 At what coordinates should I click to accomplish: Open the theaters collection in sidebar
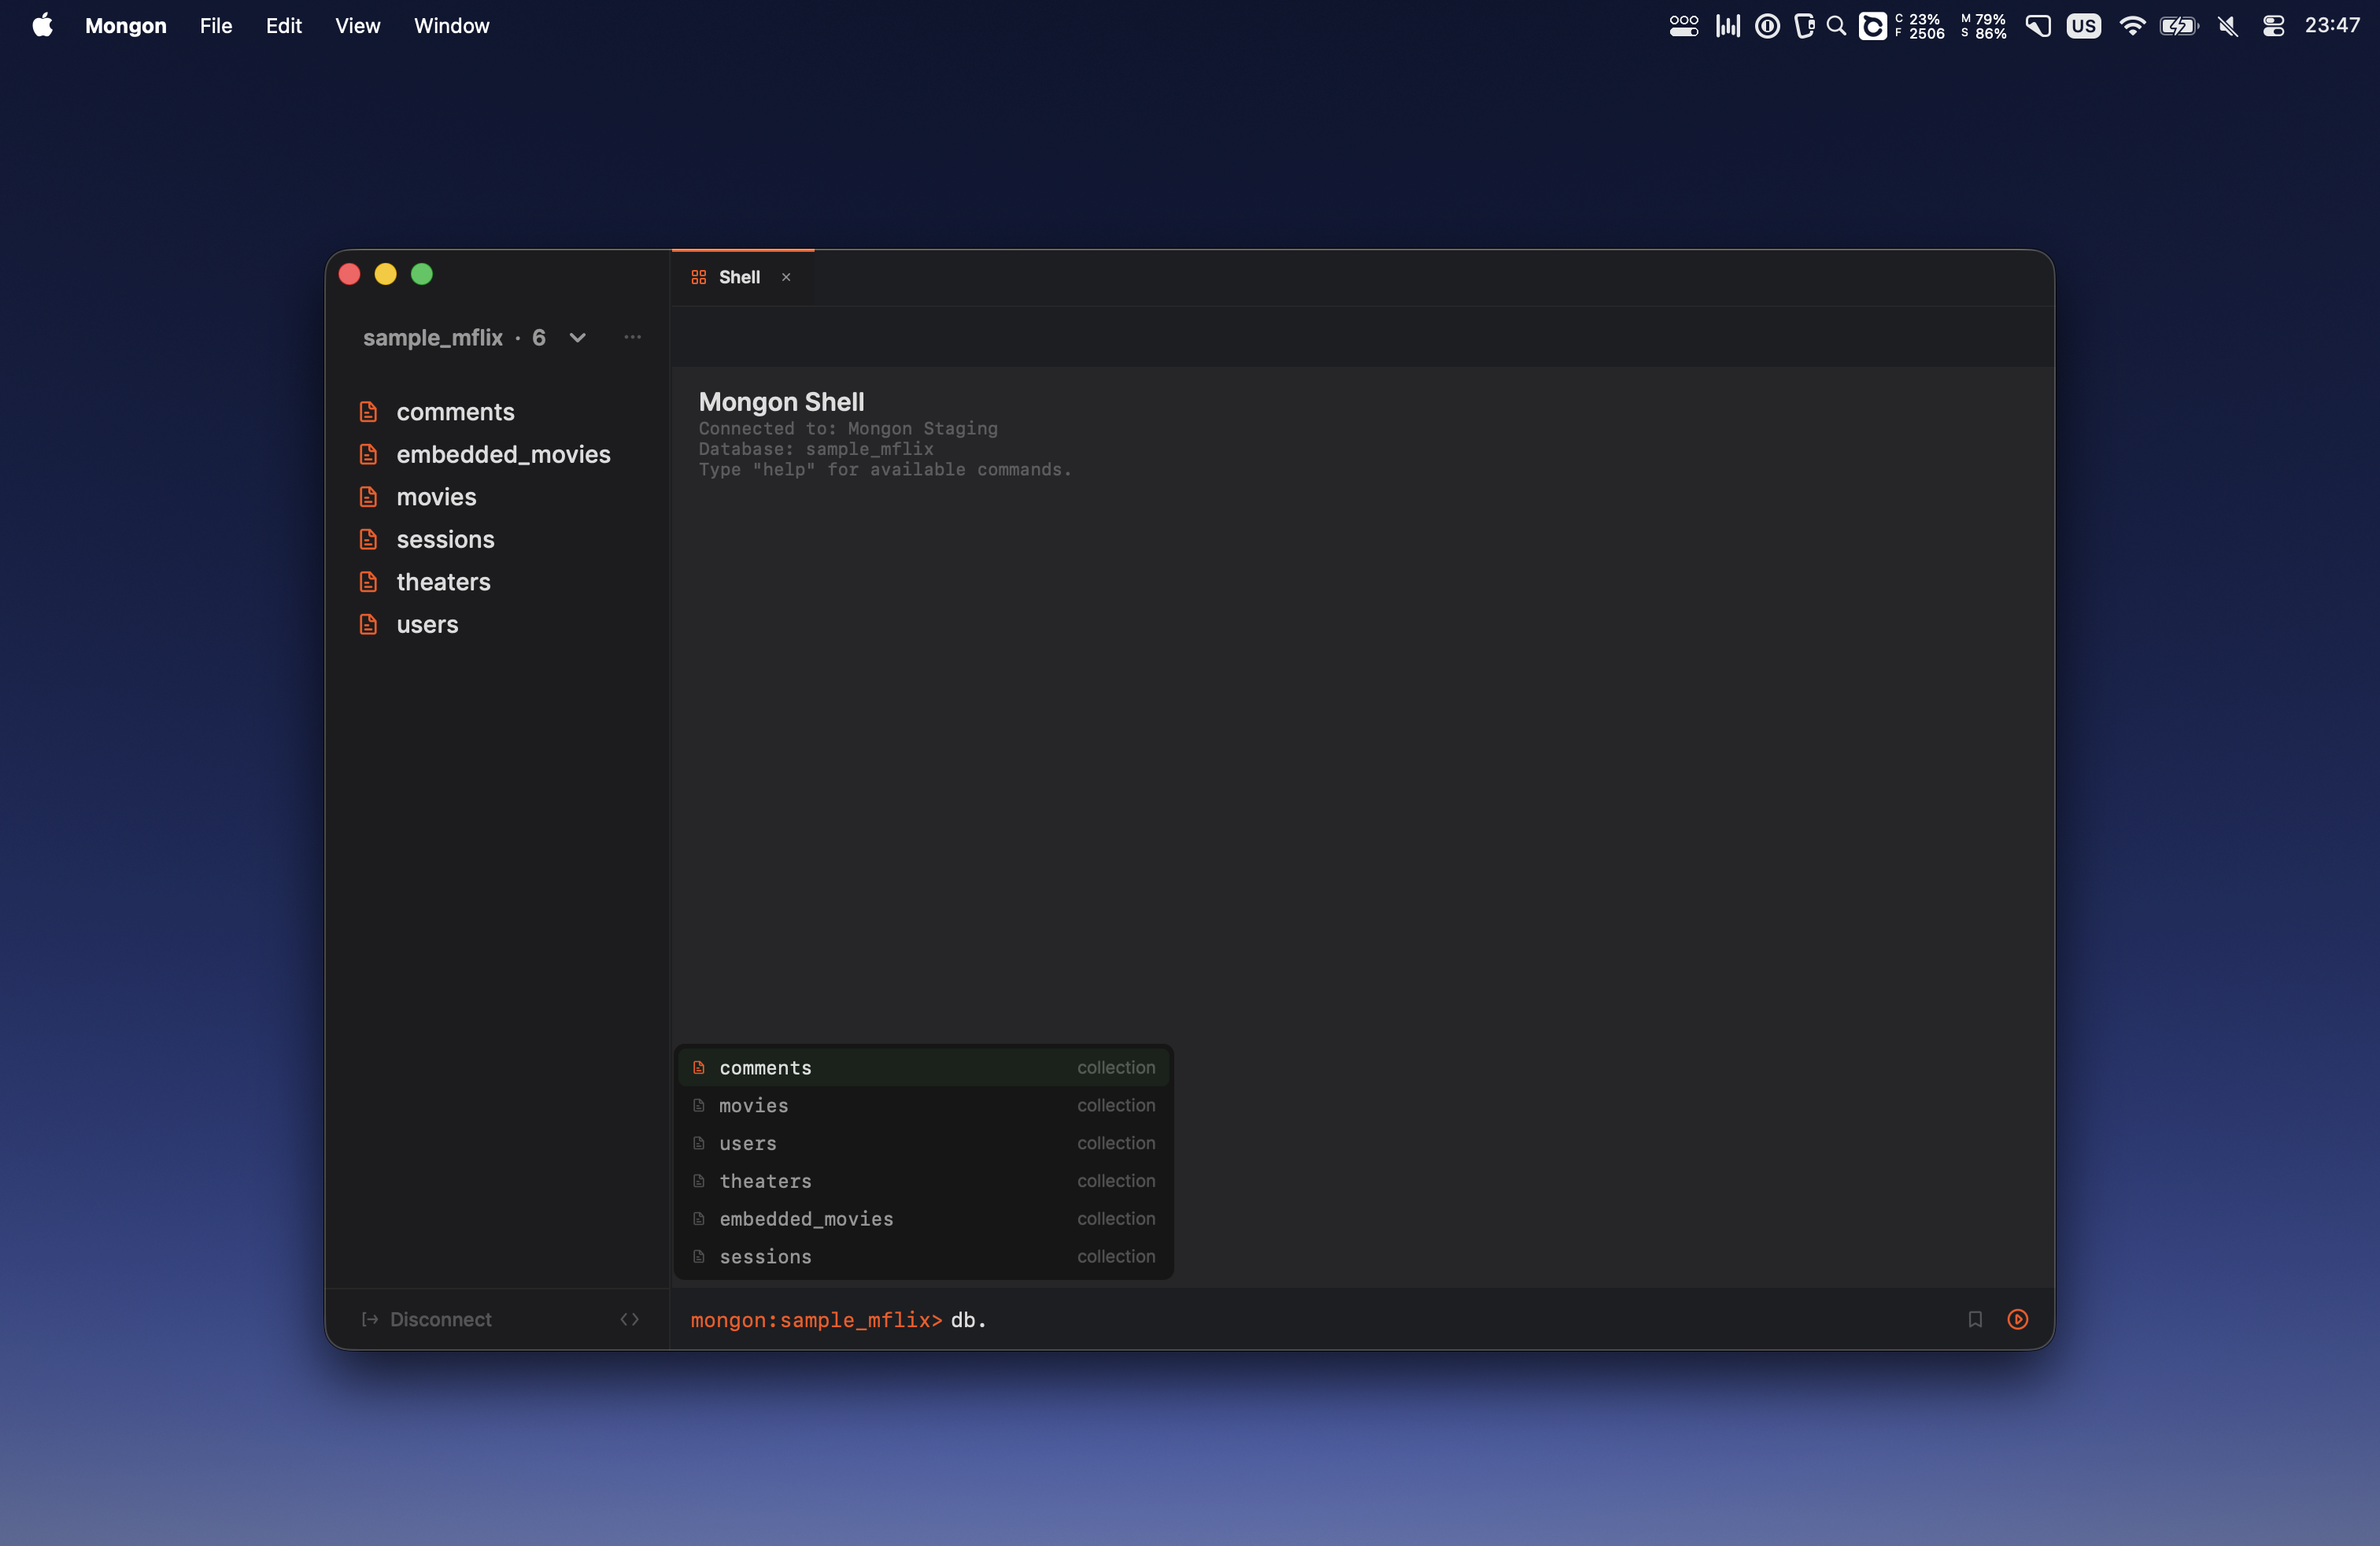tap(443, 582)
